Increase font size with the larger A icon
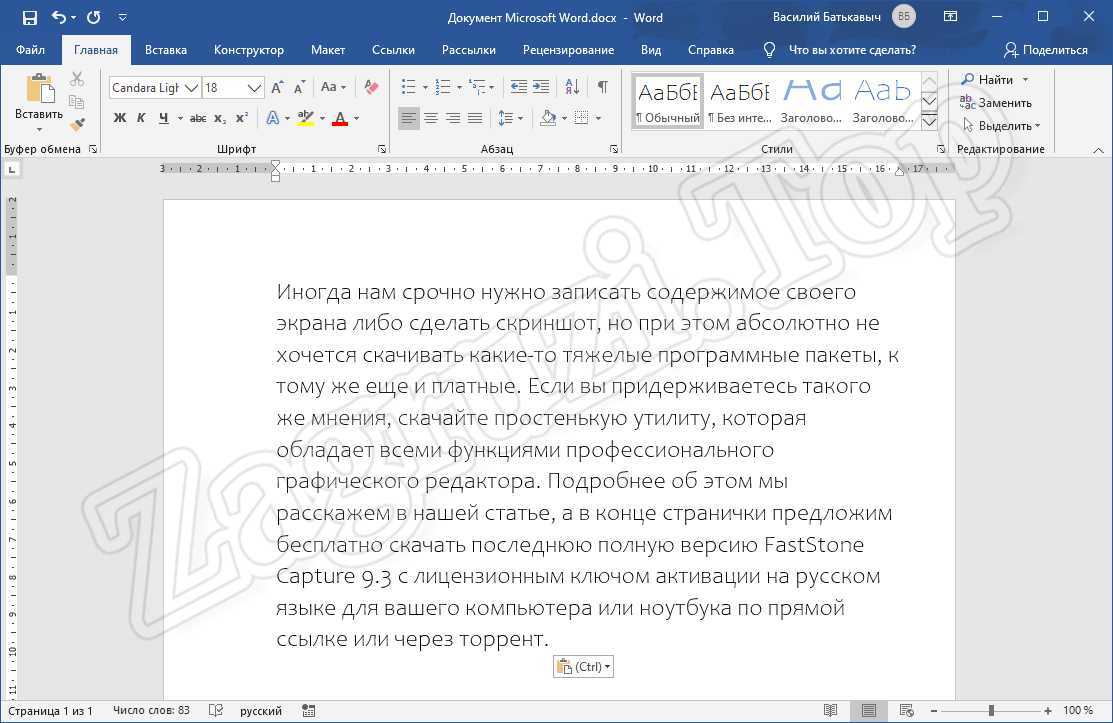This screenshot has width=1113, height=723. [278, 88]
